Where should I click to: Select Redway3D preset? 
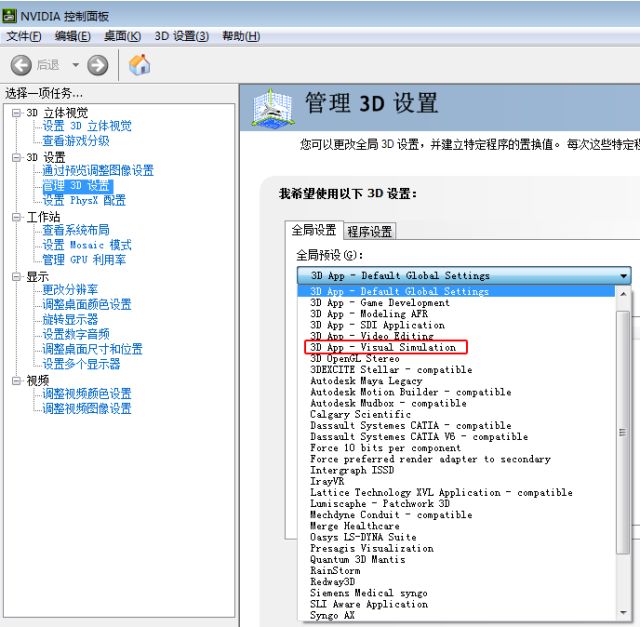pyautogui.click(x=456, y=582)
